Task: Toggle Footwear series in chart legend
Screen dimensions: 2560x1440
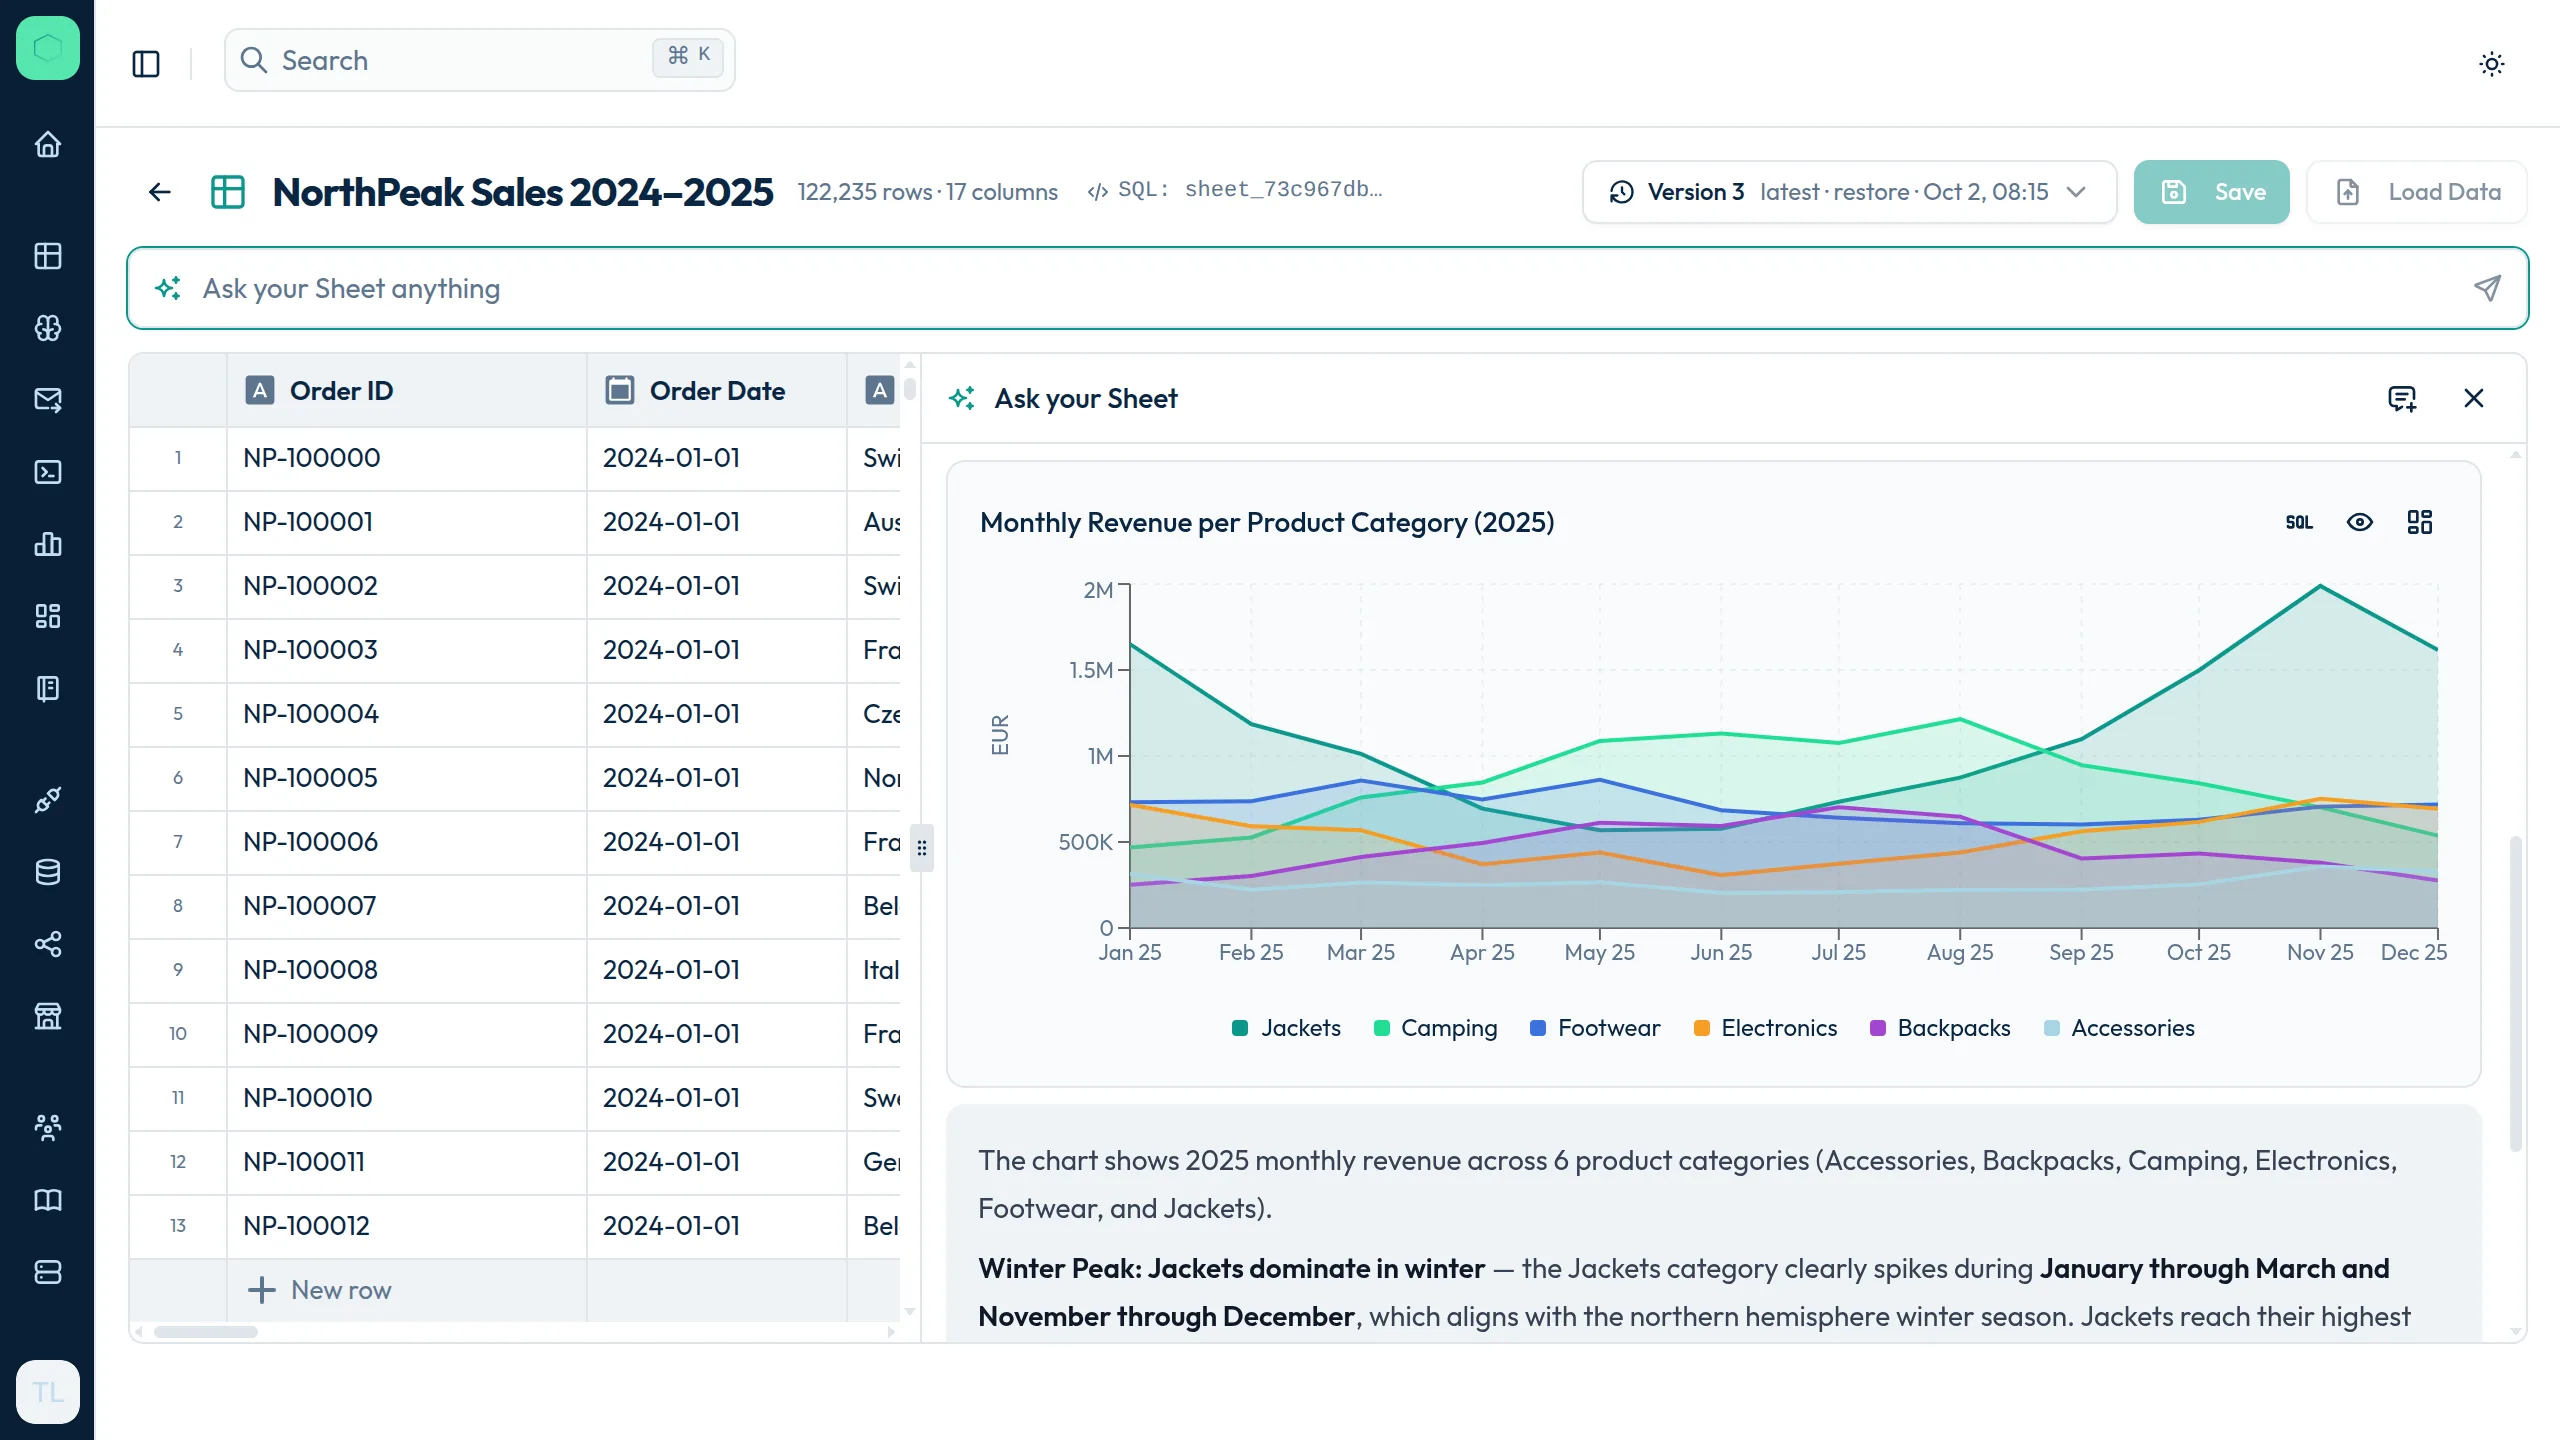Action: (x=1595, y=1028)
